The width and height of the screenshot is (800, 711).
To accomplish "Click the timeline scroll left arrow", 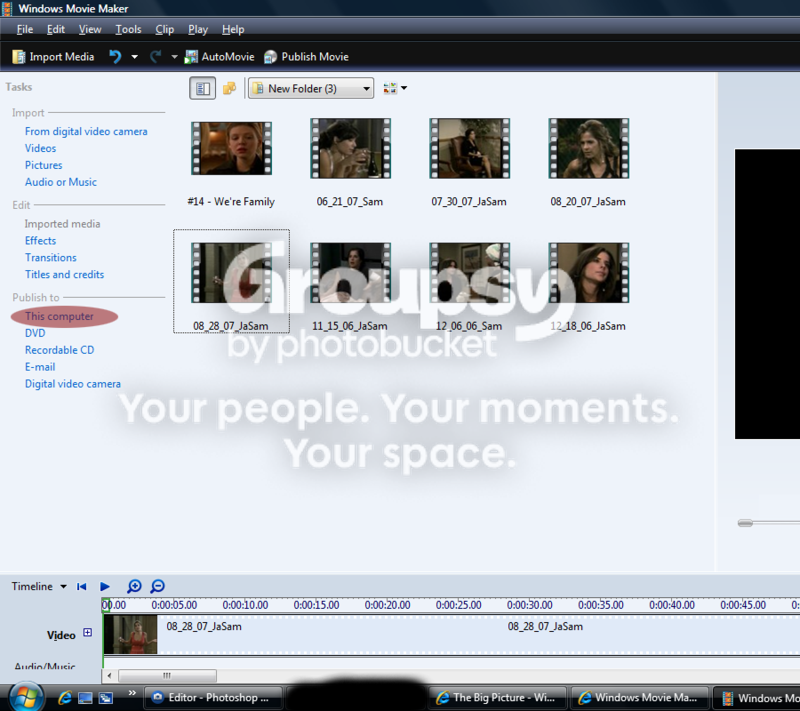I will click(109, 676).
